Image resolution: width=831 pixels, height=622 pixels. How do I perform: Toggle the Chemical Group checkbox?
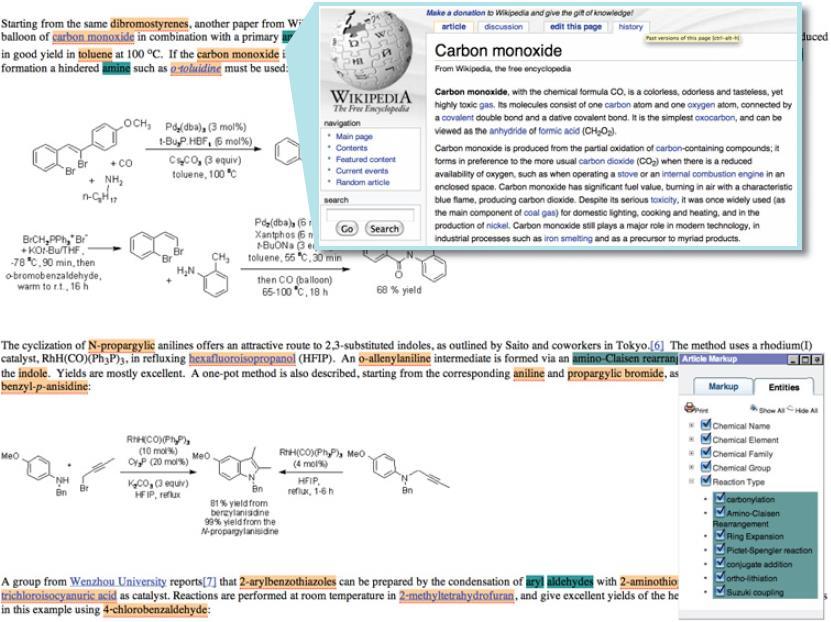[706, 467]
